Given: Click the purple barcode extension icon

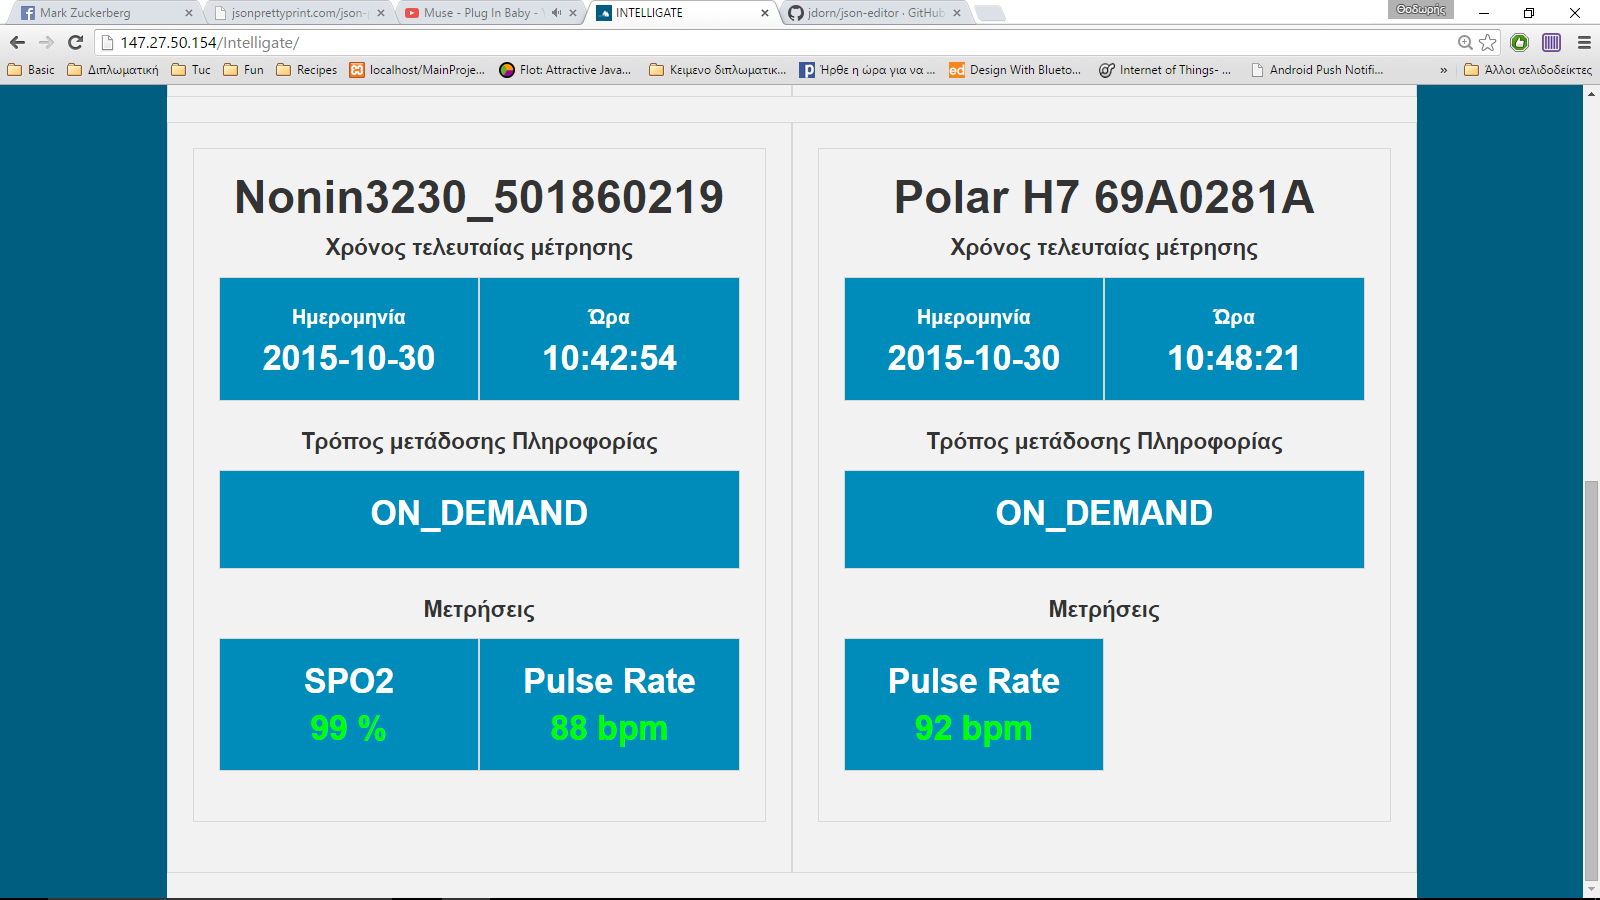Looking at the screenshot, I should [1552, 42].
